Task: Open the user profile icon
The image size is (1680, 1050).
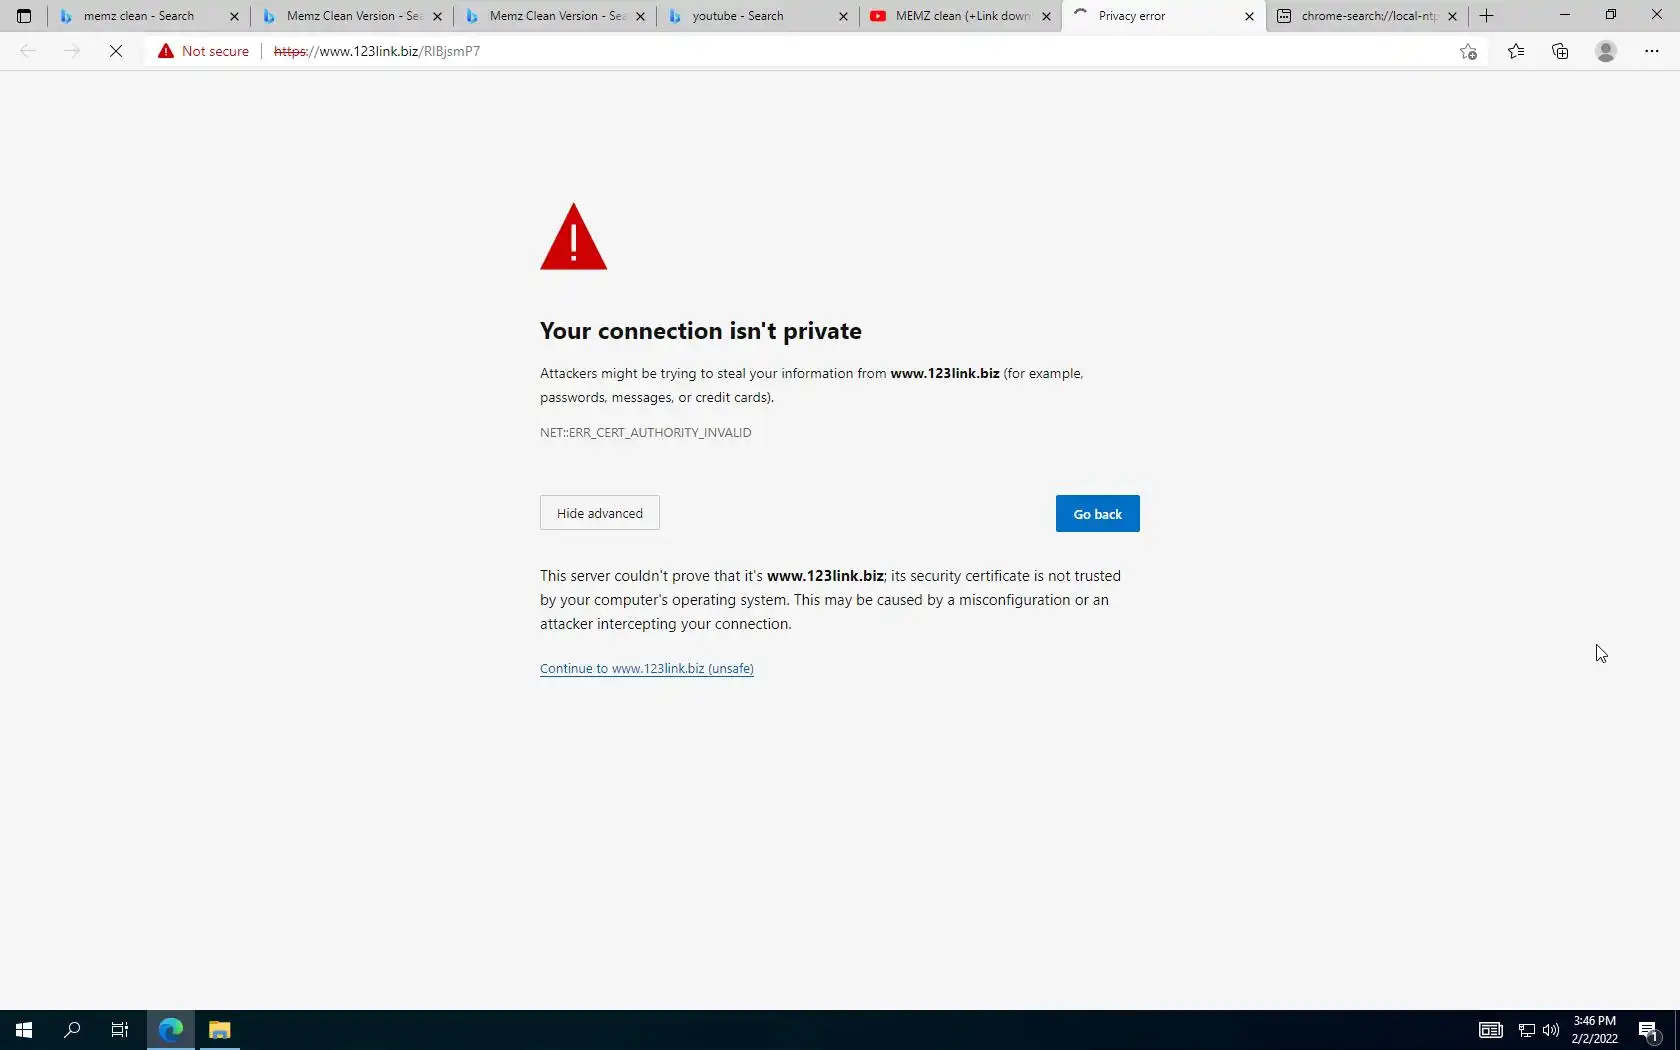Action: coord(1606,51)
